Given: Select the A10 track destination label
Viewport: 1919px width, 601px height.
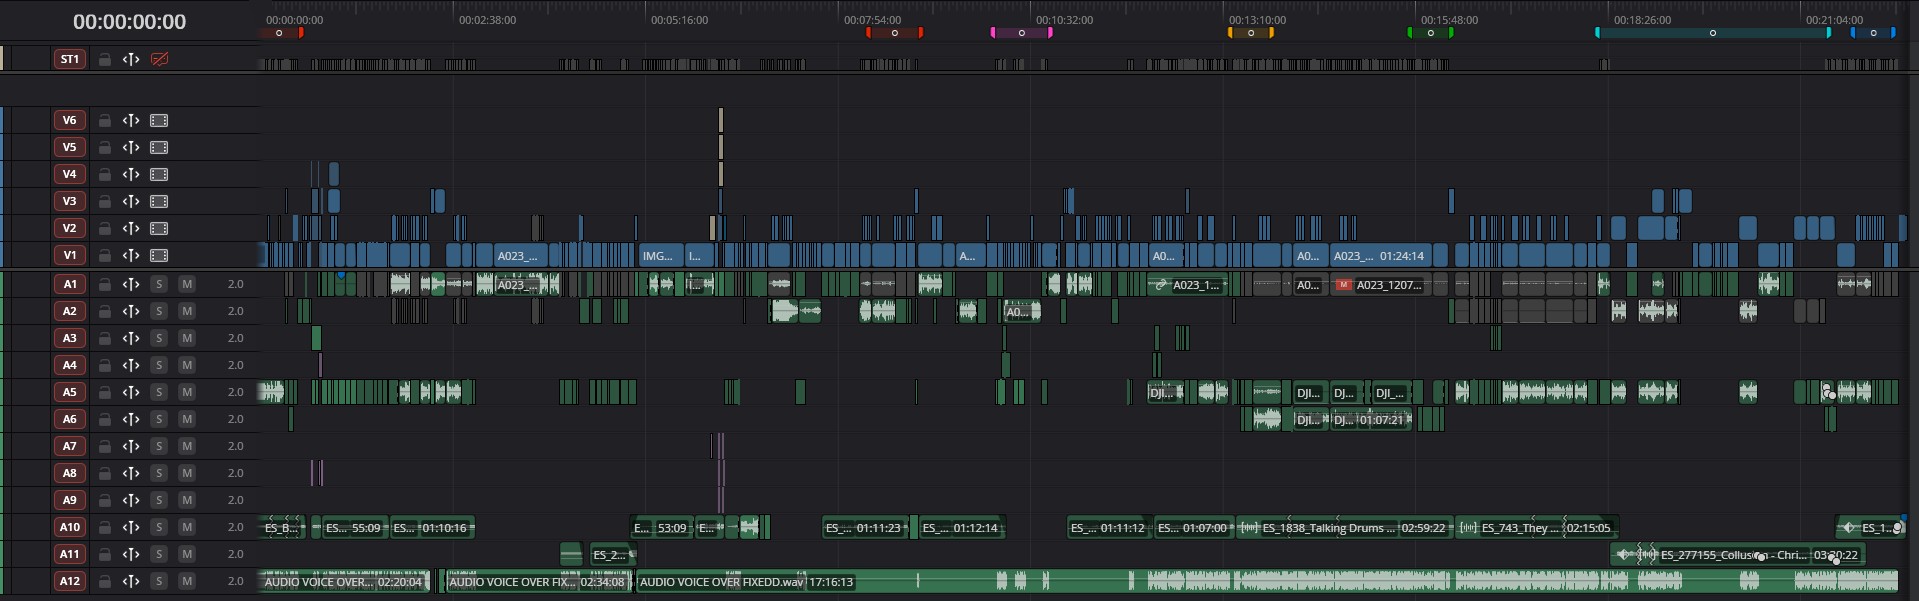Looking at the screenshot, I should (69, 527).
